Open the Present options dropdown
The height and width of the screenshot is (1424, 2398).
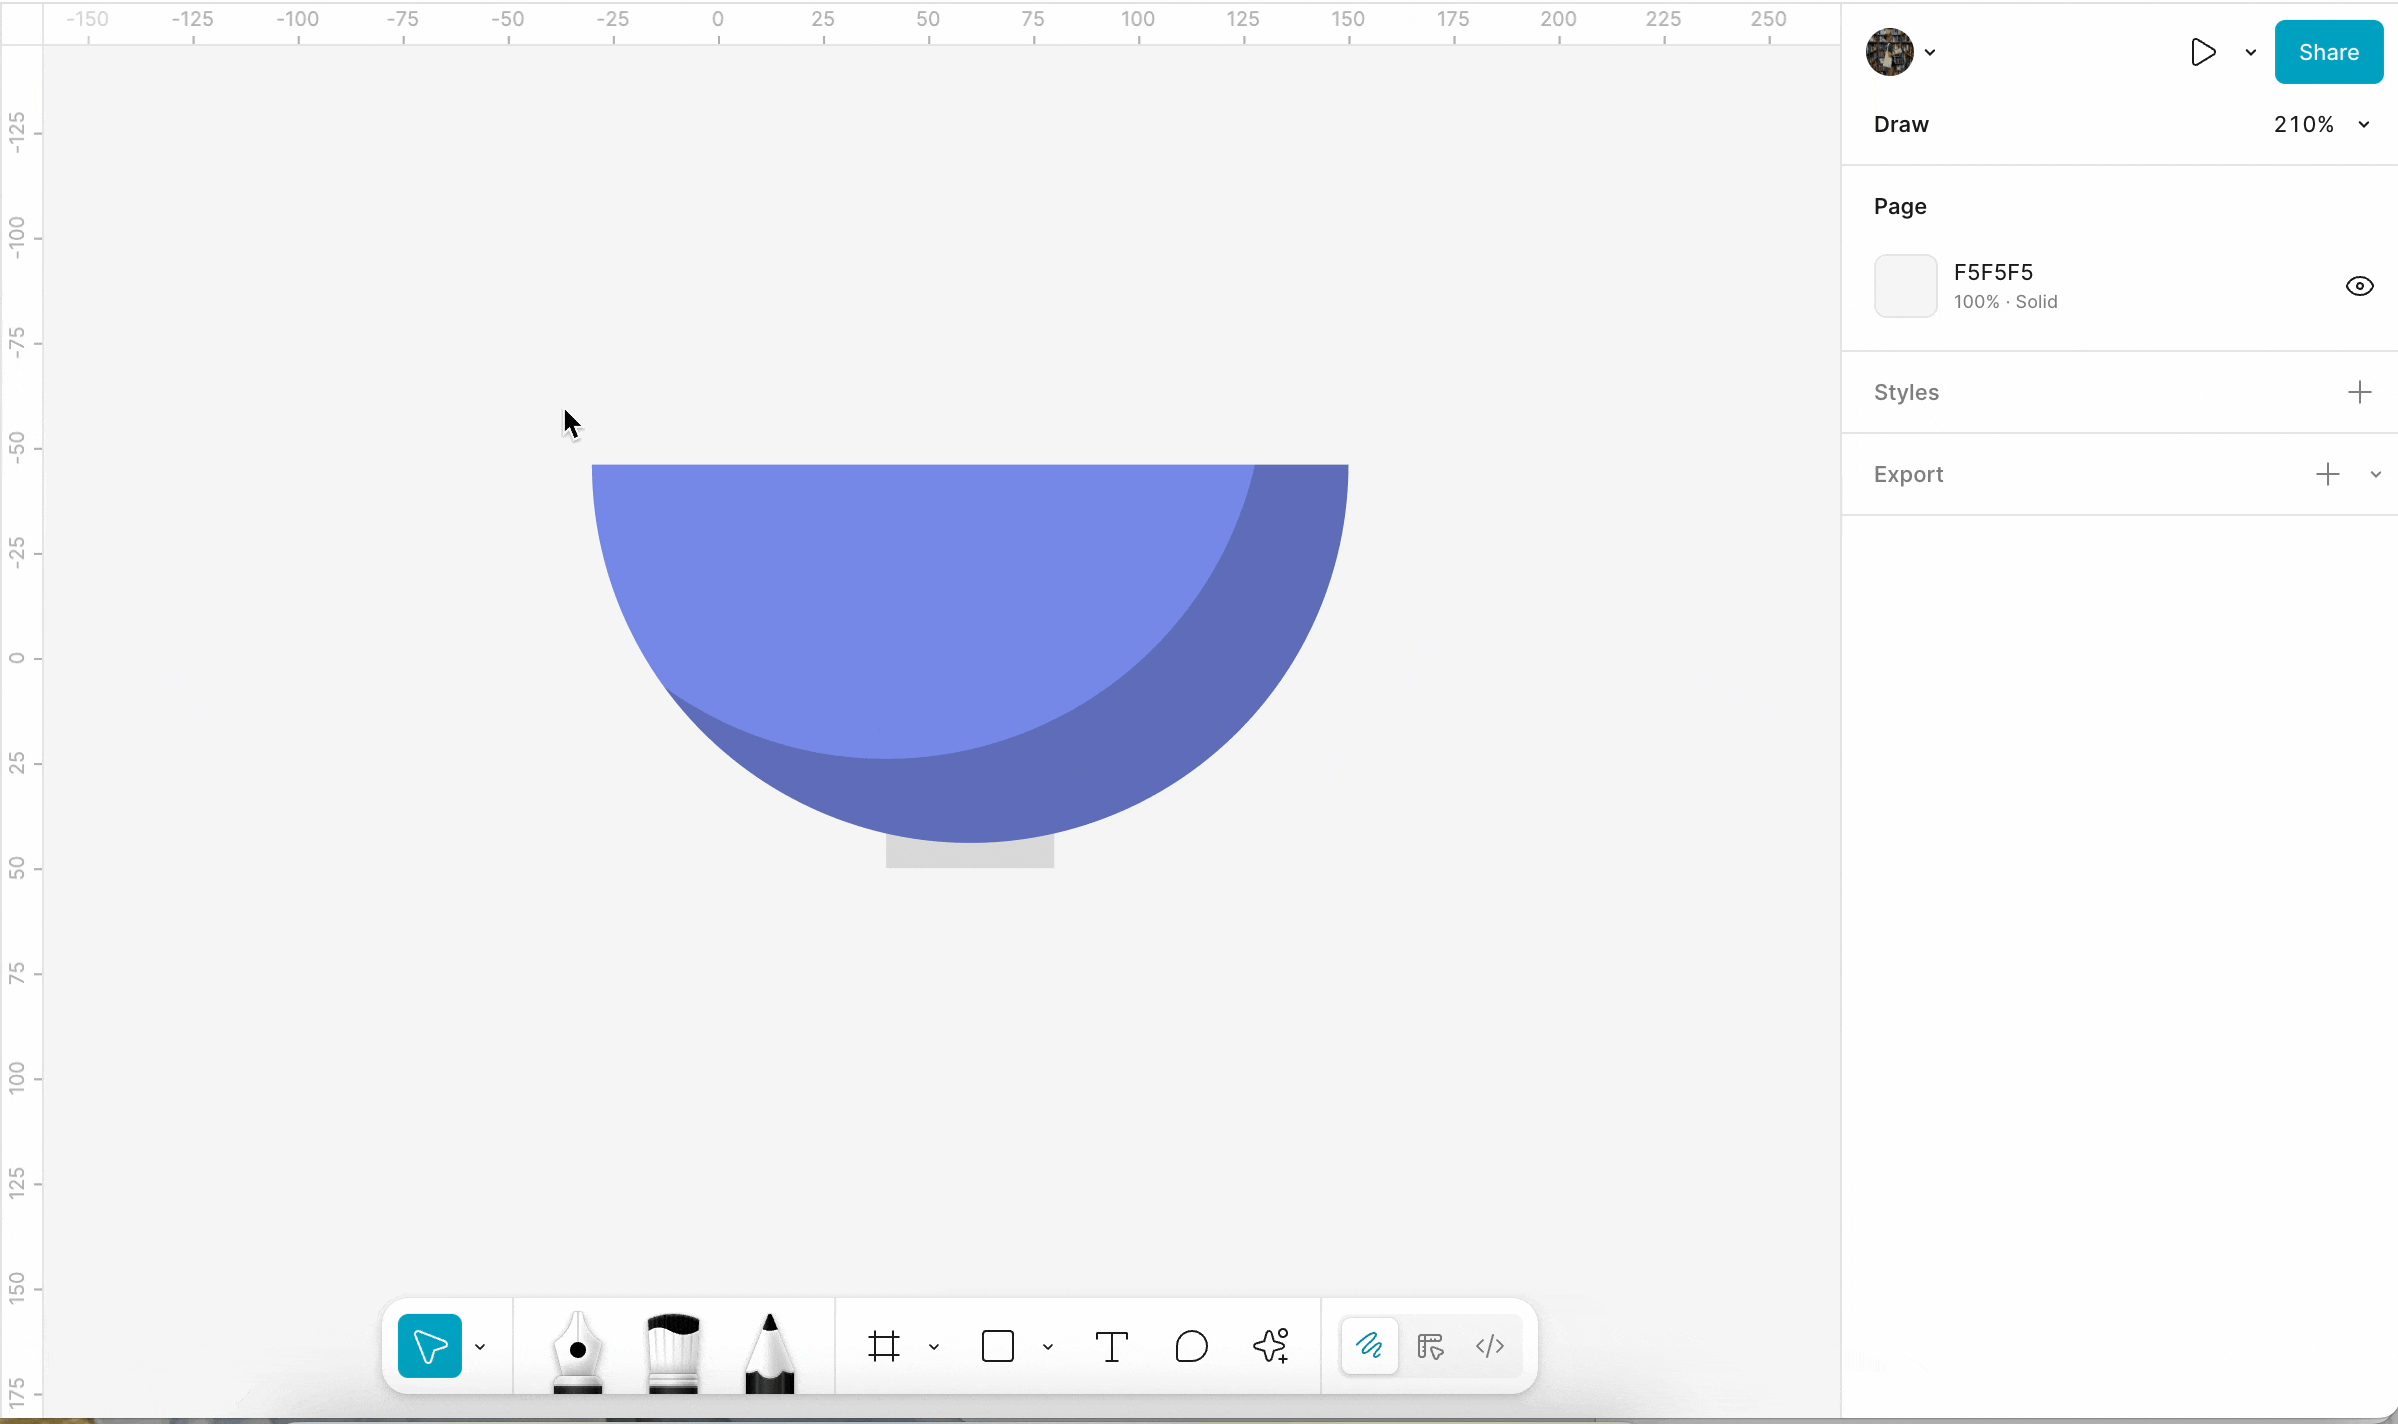[x=2251, y=52]
